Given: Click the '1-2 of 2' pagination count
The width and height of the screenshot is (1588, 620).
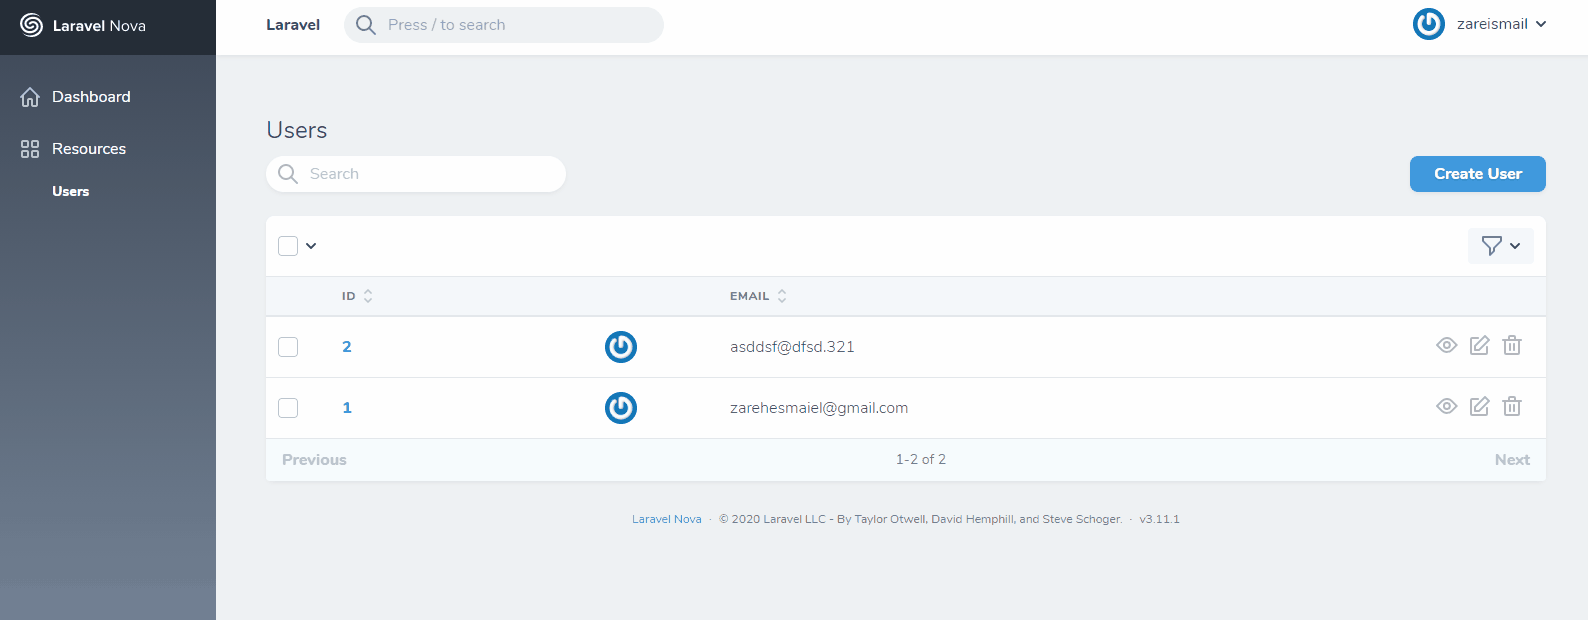Looking at the screenshot, I should coord(921,460).
